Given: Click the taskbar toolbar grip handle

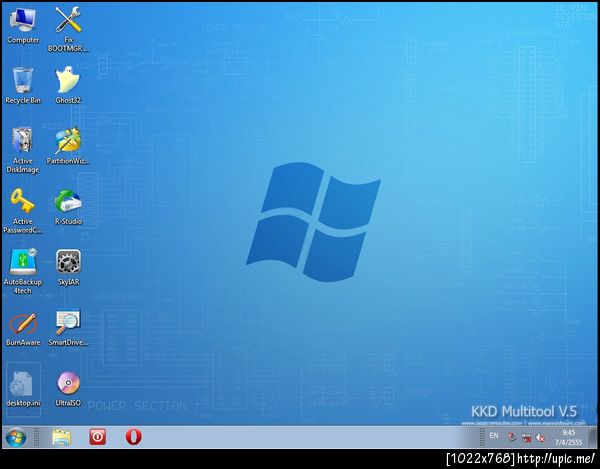Looking at the screenshot, I should pyautogui.click(x=37, y=437).
